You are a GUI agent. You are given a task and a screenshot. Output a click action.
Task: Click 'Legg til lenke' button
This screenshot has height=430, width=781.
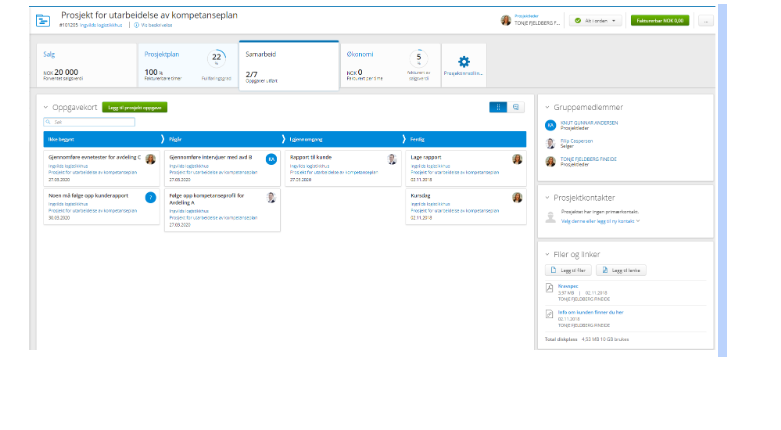click(621, 271)
